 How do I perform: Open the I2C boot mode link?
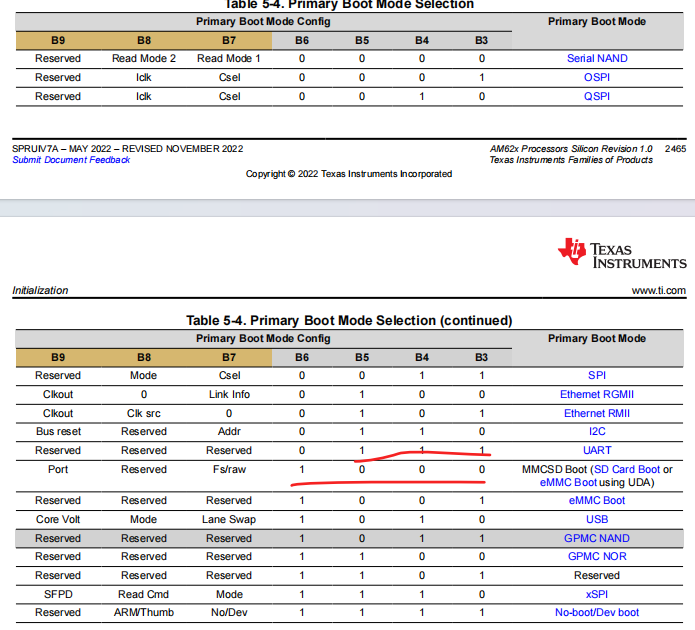pos(597,432)
